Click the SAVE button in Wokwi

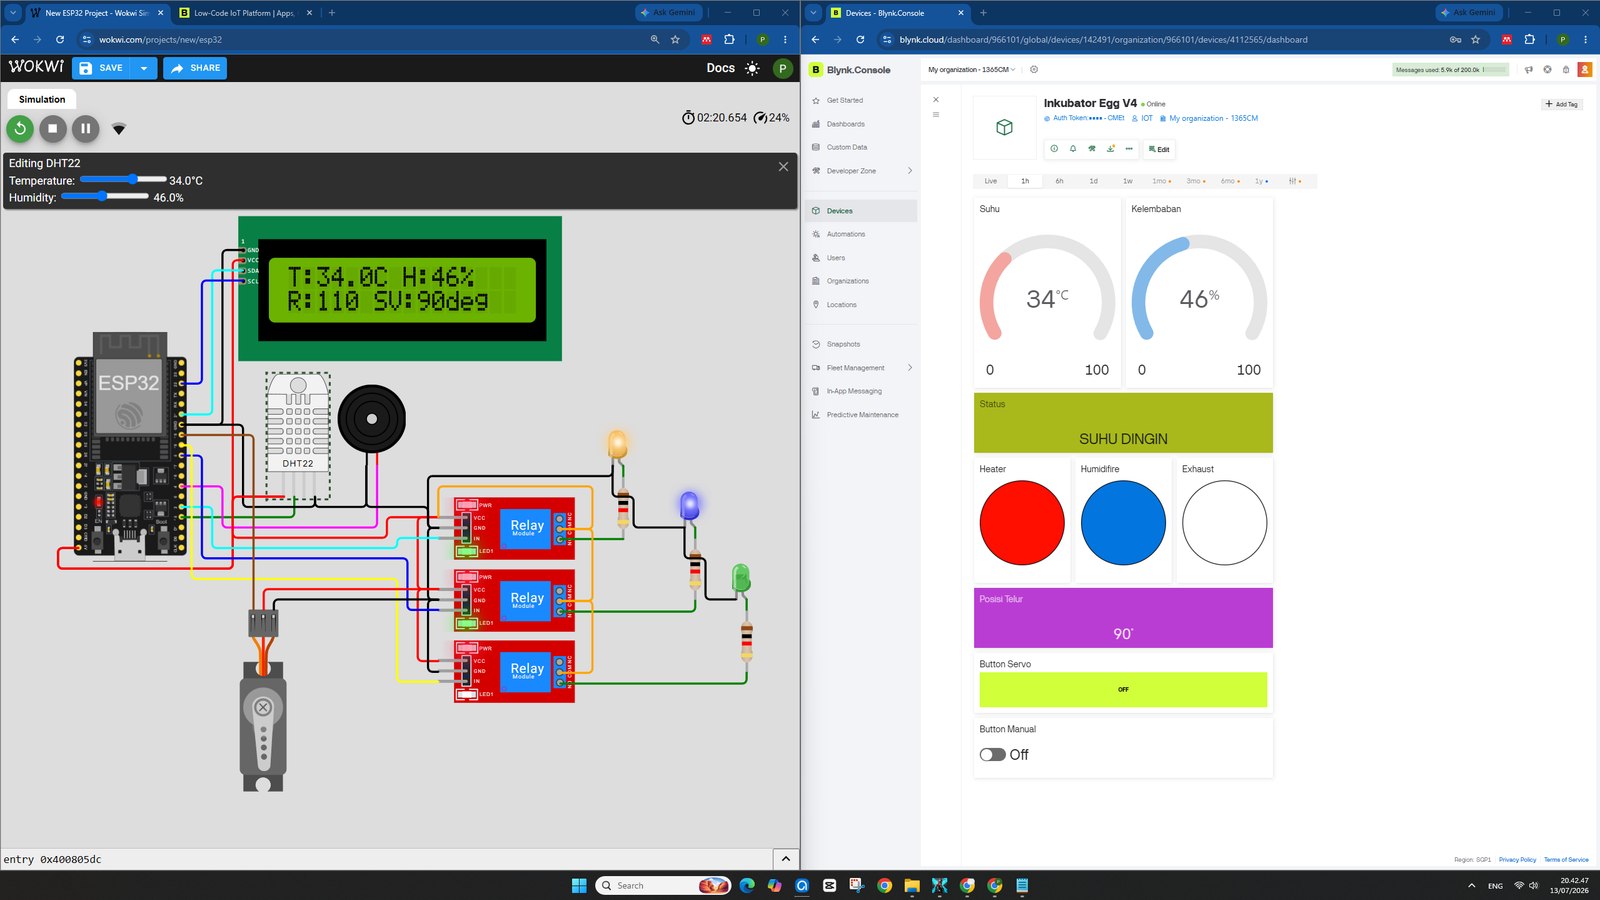[x=102, y=68]
